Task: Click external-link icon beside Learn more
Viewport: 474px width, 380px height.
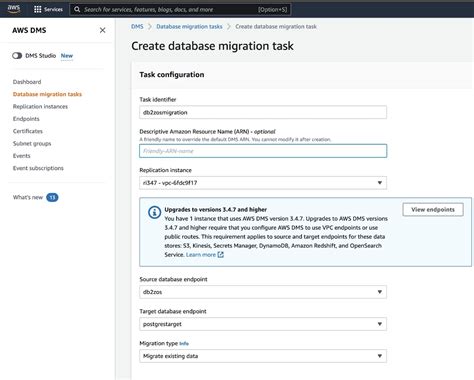Action: click(220, 255)
